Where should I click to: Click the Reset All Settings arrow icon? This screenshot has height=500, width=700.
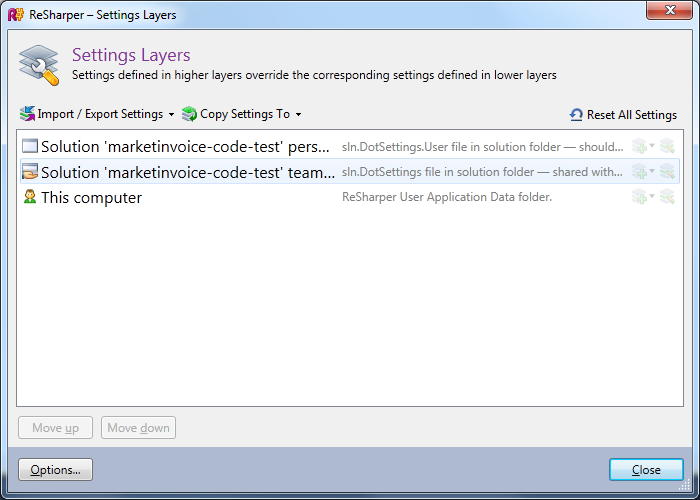coord(576,115)
